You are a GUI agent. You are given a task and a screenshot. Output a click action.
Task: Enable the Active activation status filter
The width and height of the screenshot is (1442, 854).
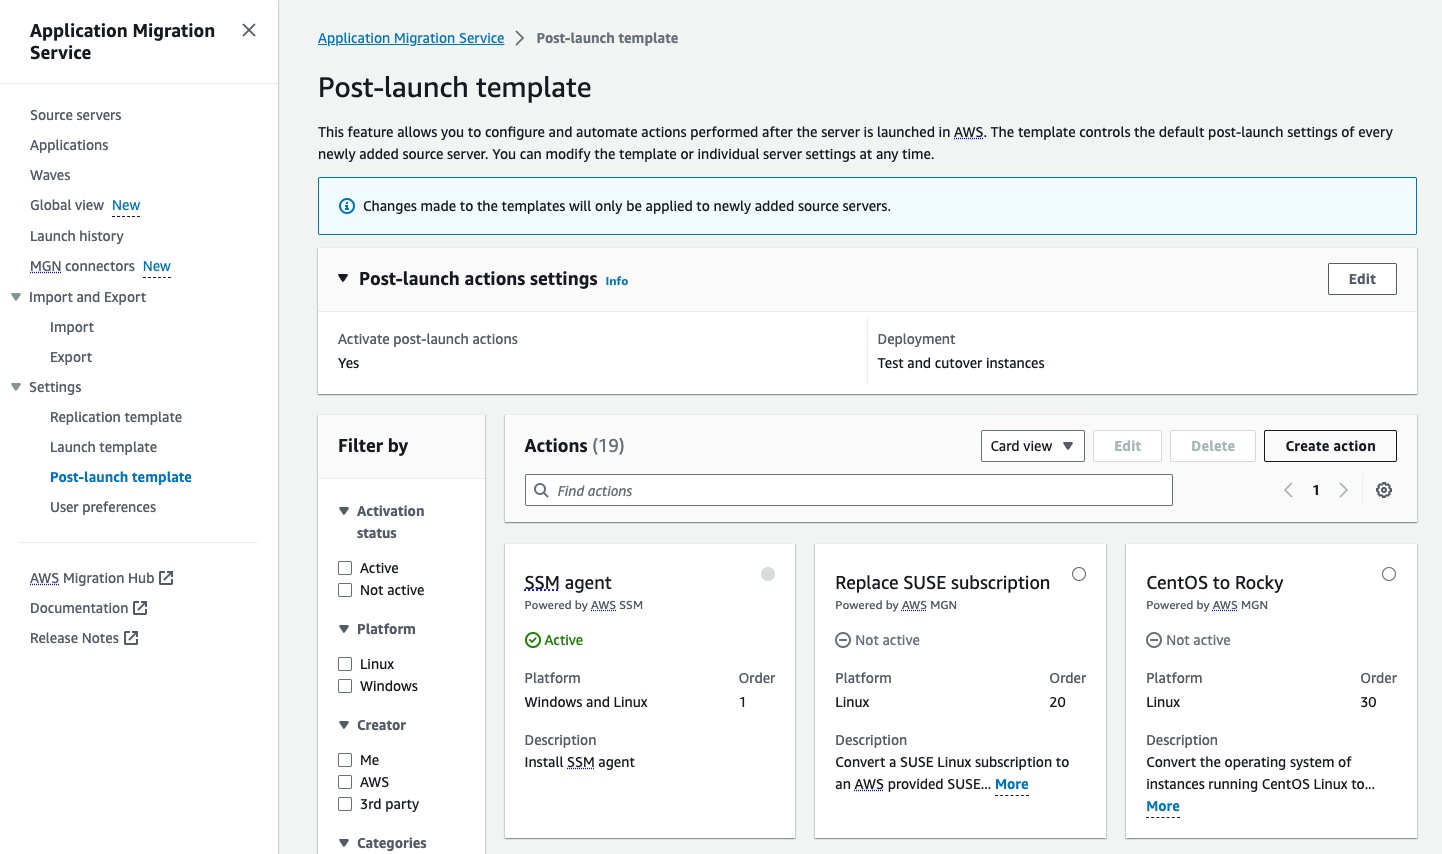click(x=343, y=567)
